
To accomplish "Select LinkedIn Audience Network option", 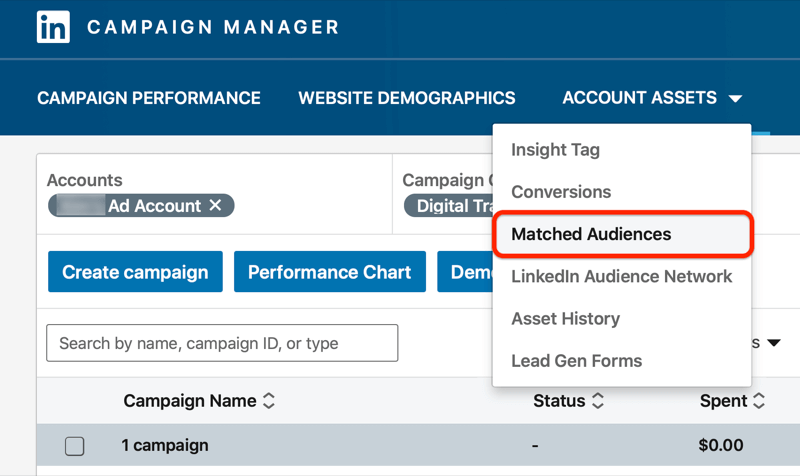I will coord(621,276).
